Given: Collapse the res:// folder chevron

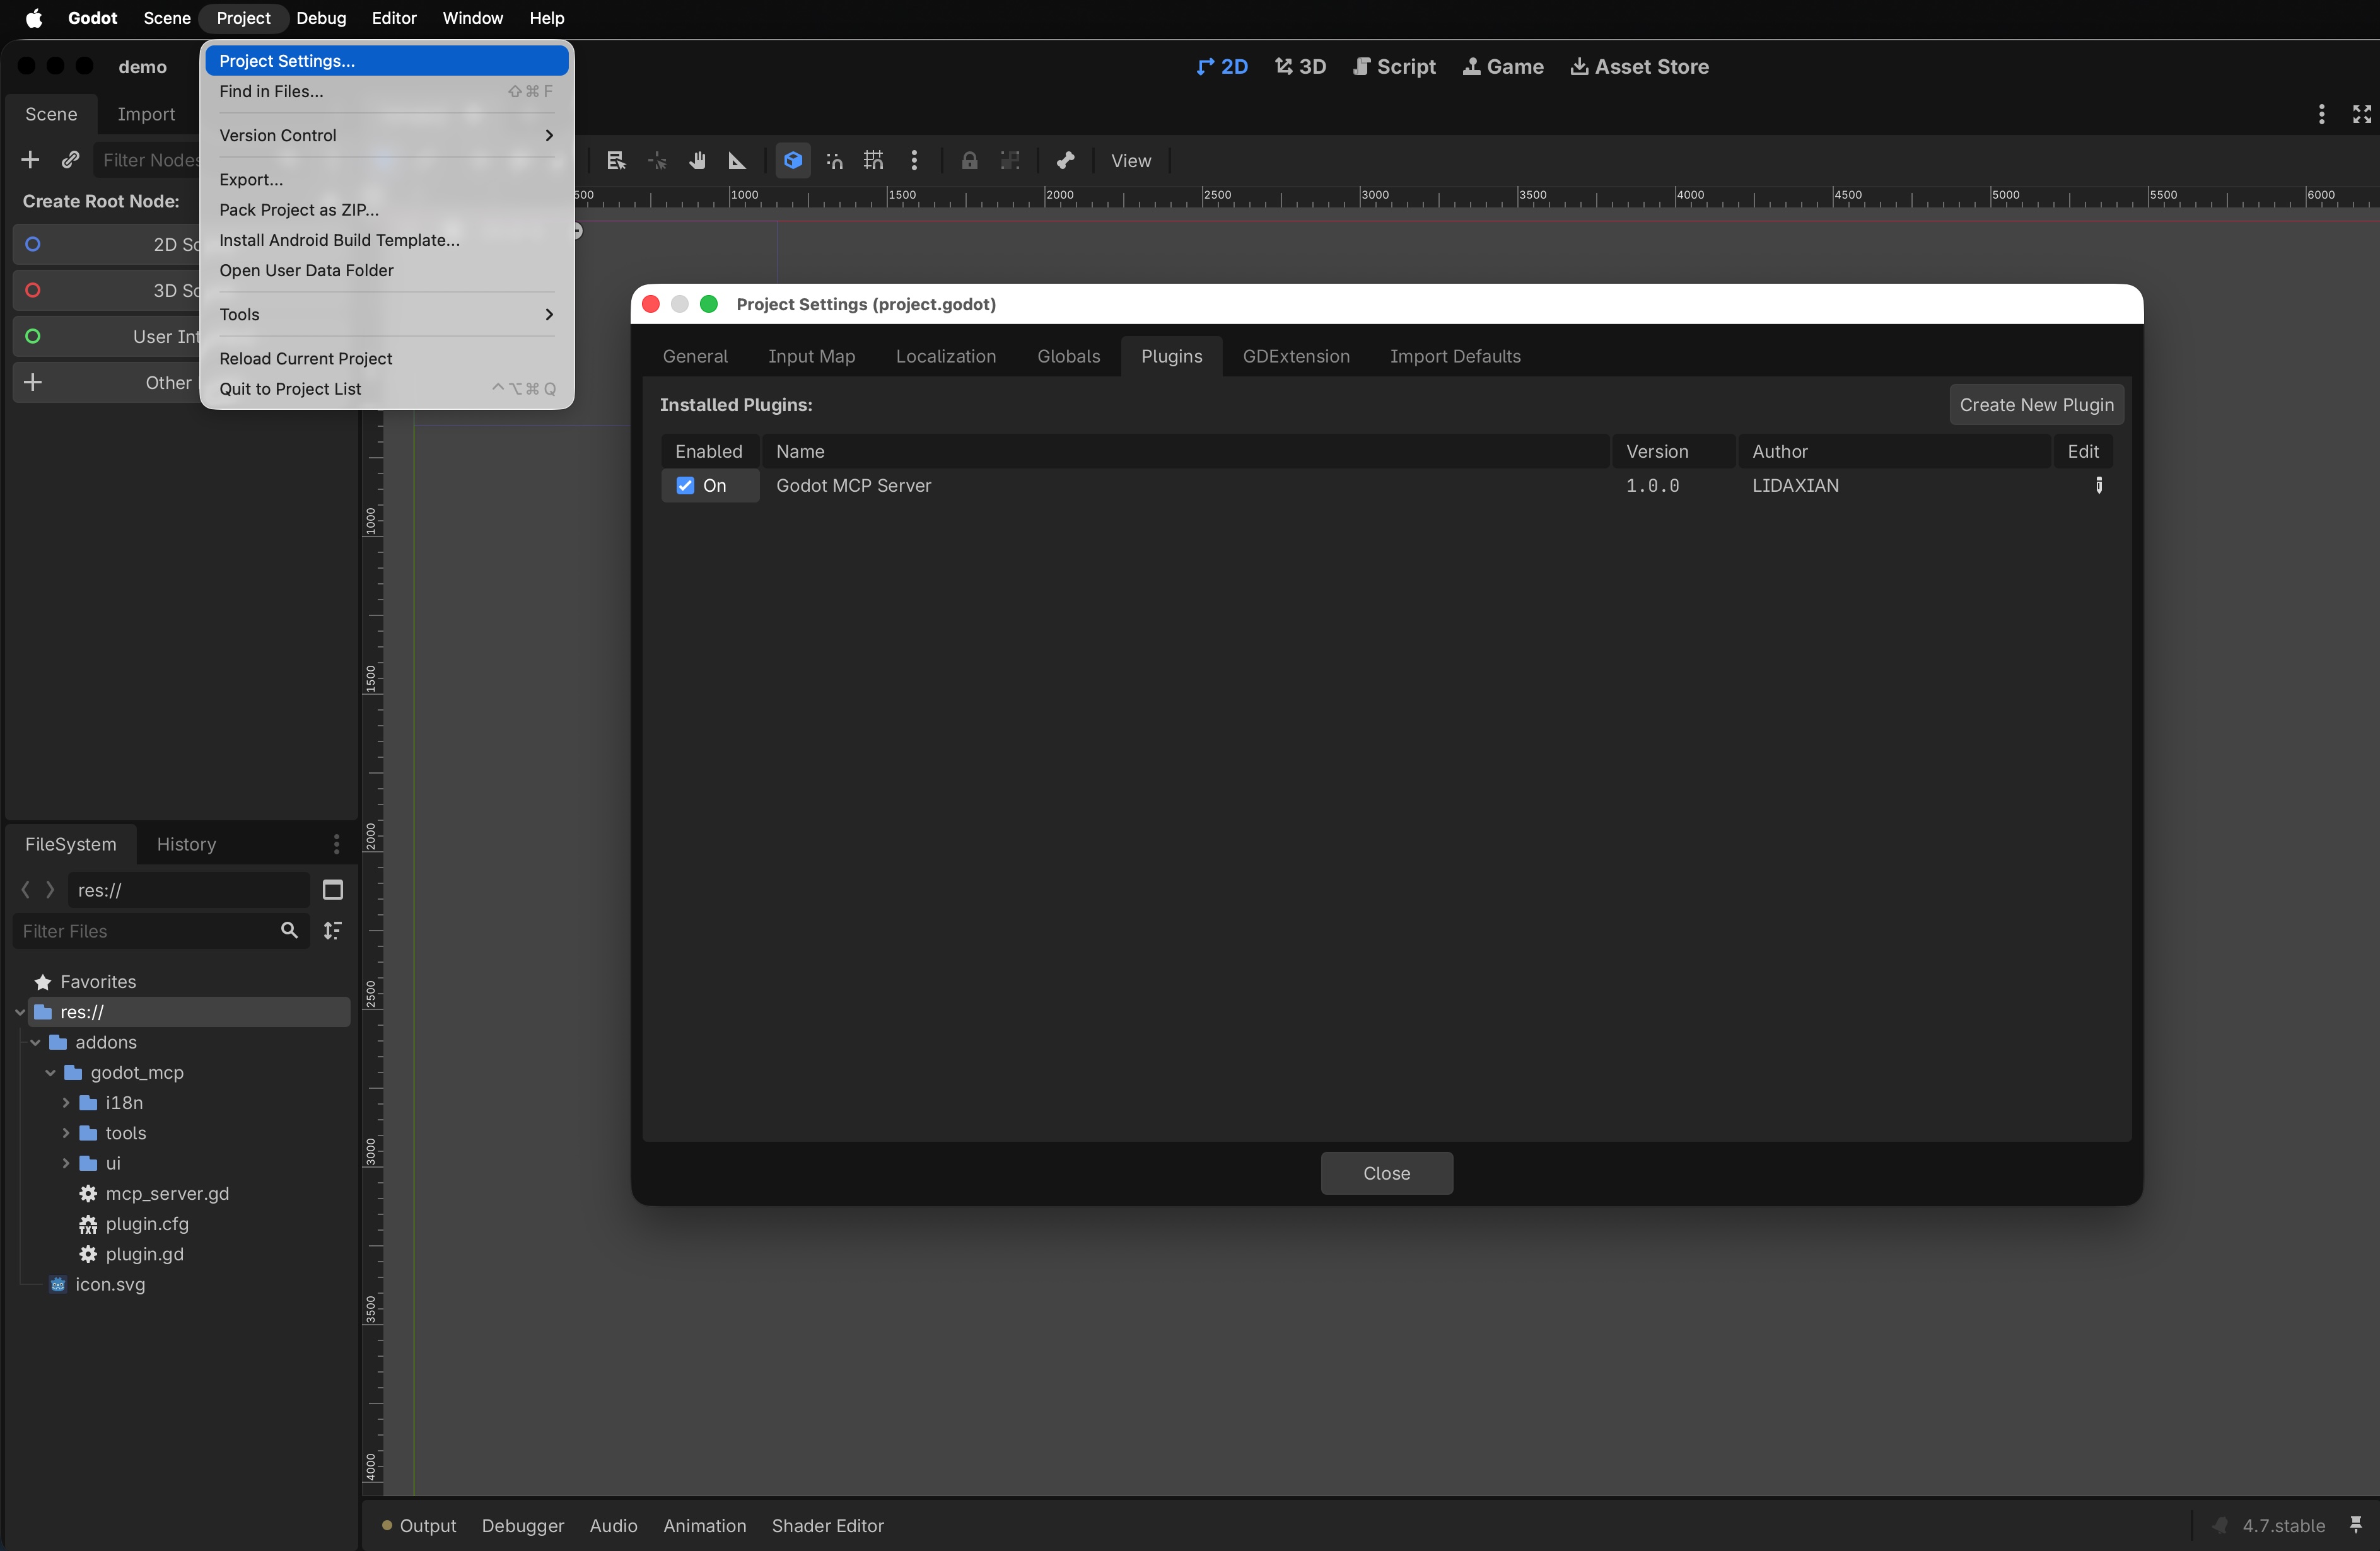Looking at the screenshot, I should click(20, 1012).
